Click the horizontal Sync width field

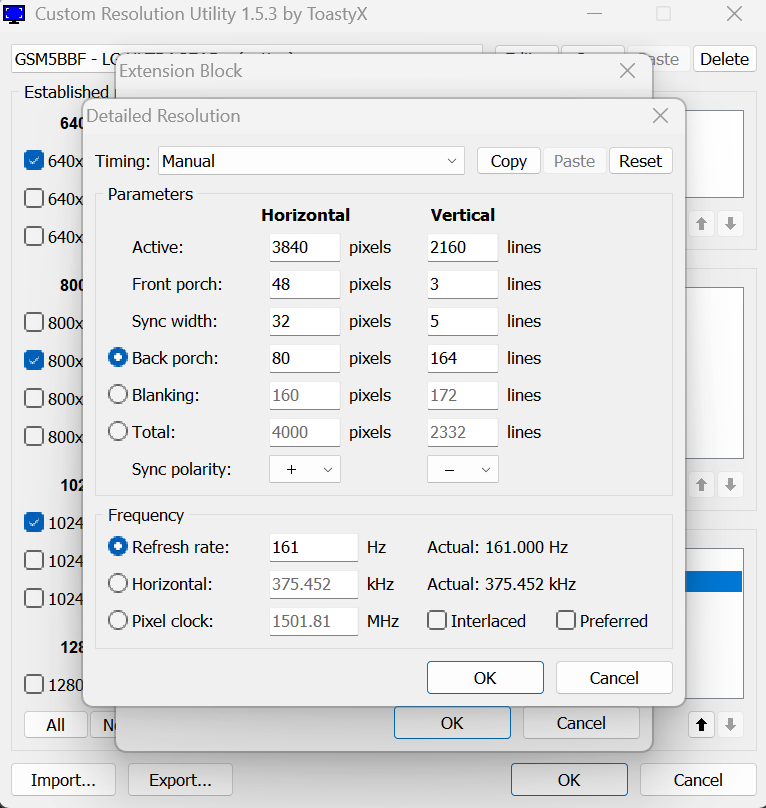coord(304,322)
